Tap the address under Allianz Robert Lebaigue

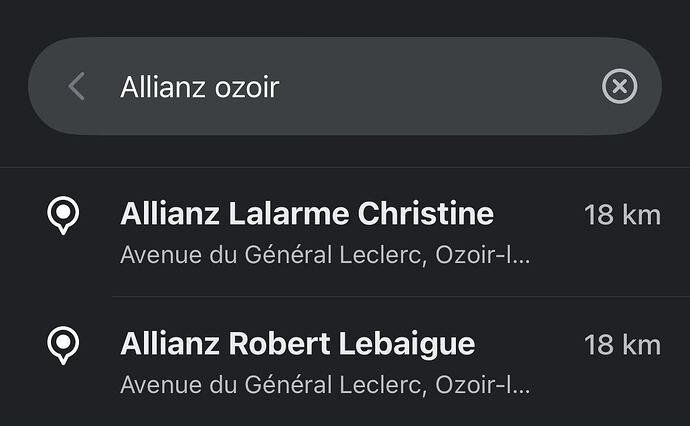pos(325,385)
